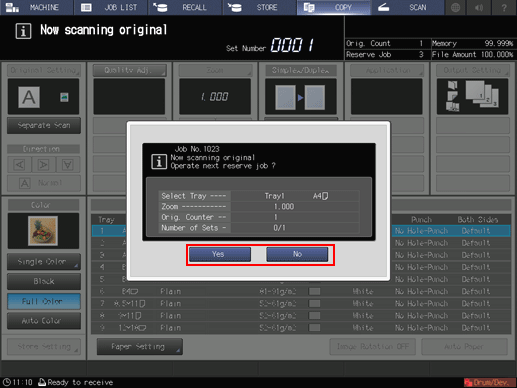Image resolution: width=517 pixels, height=388 pixels.
Task: Switch to the JOB LIST tab
Action: (111, 7)
